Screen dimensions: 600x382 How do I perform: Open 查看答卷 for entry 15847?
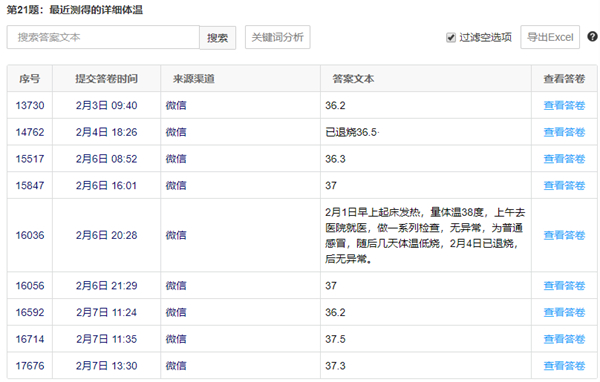pyautogui.click(x=564, y=186)
